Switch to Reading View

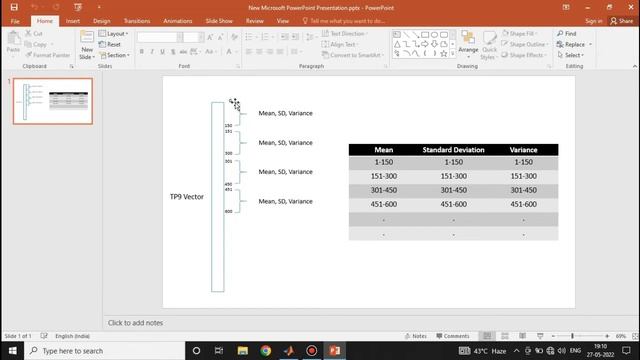[x=522, y=336]
